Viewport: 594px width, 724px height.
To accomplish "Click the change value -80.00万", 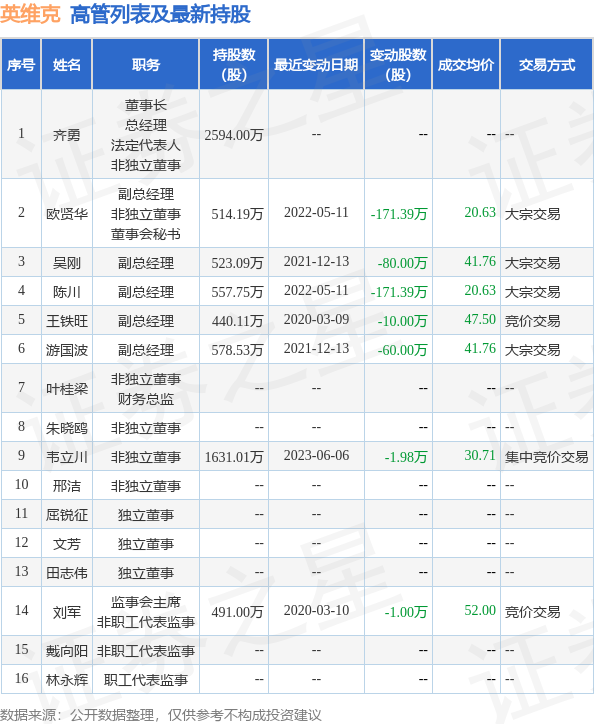I will click(402, 263).
